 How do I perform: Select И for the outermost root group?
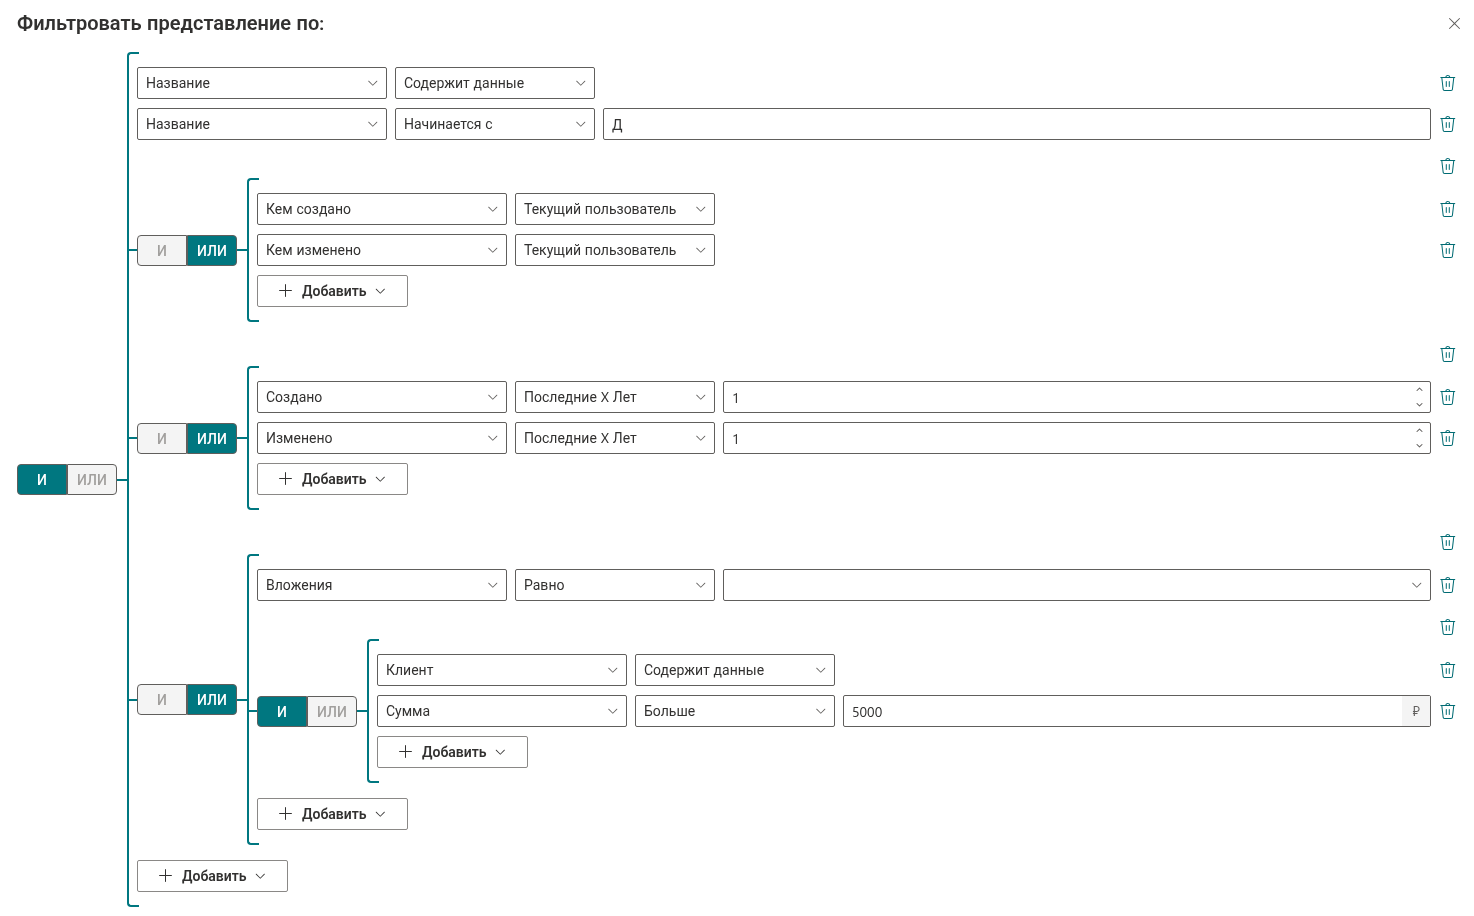(42, 480)
